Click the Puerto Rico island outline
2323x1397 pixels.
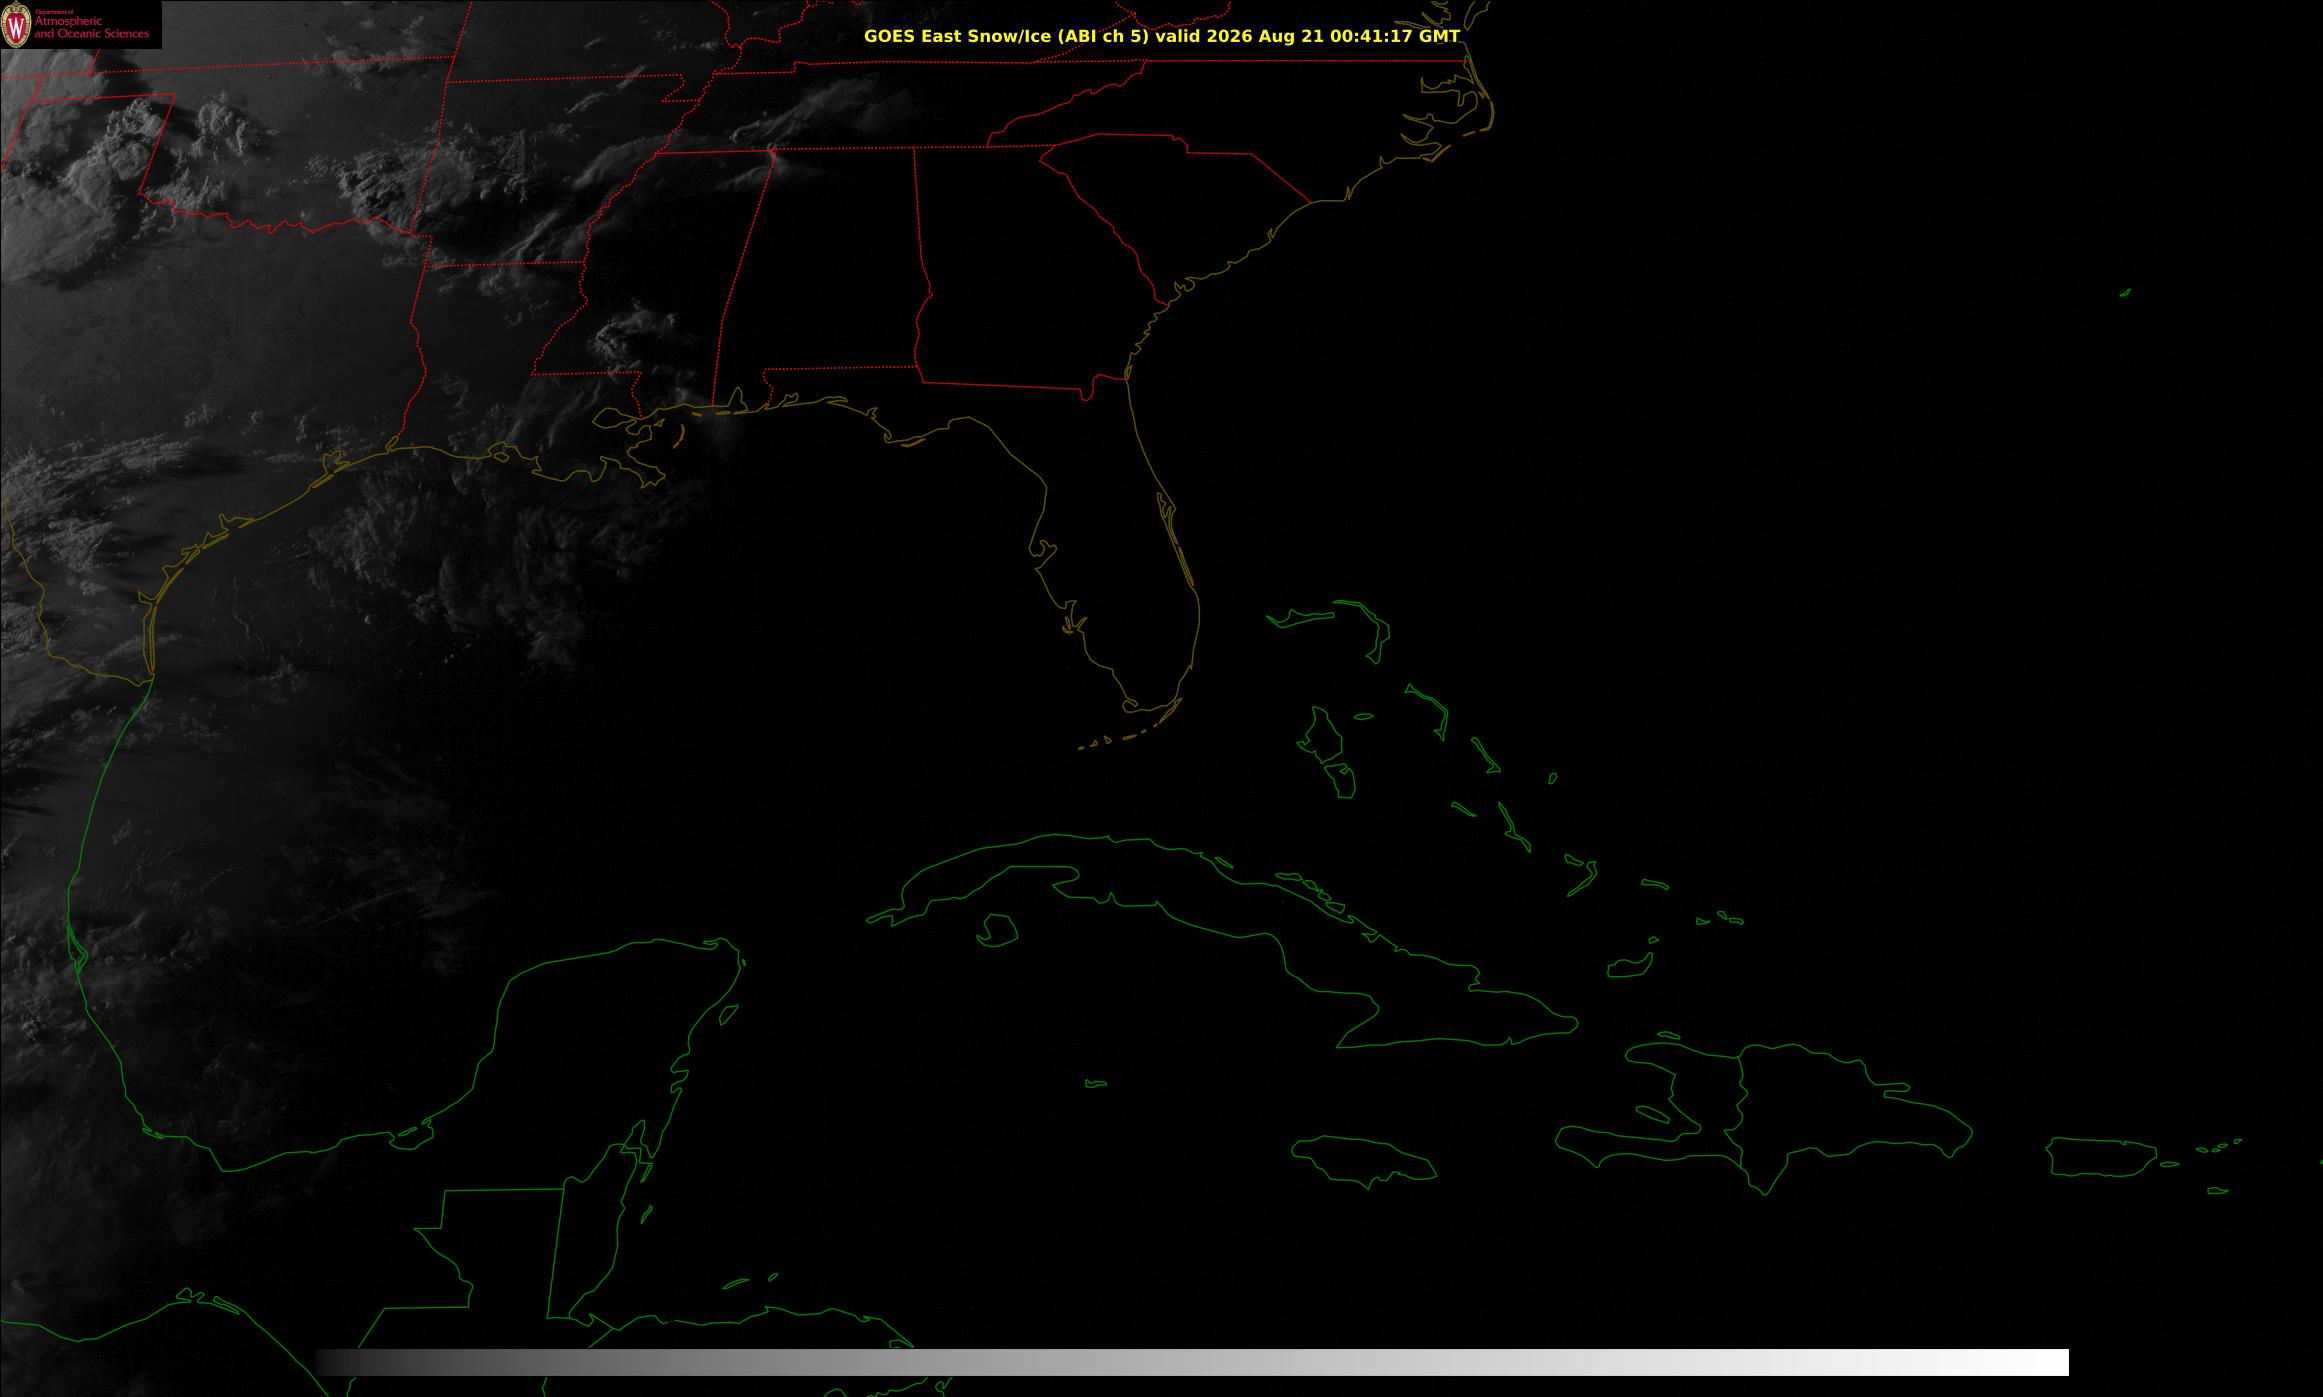[2101, 1158]
